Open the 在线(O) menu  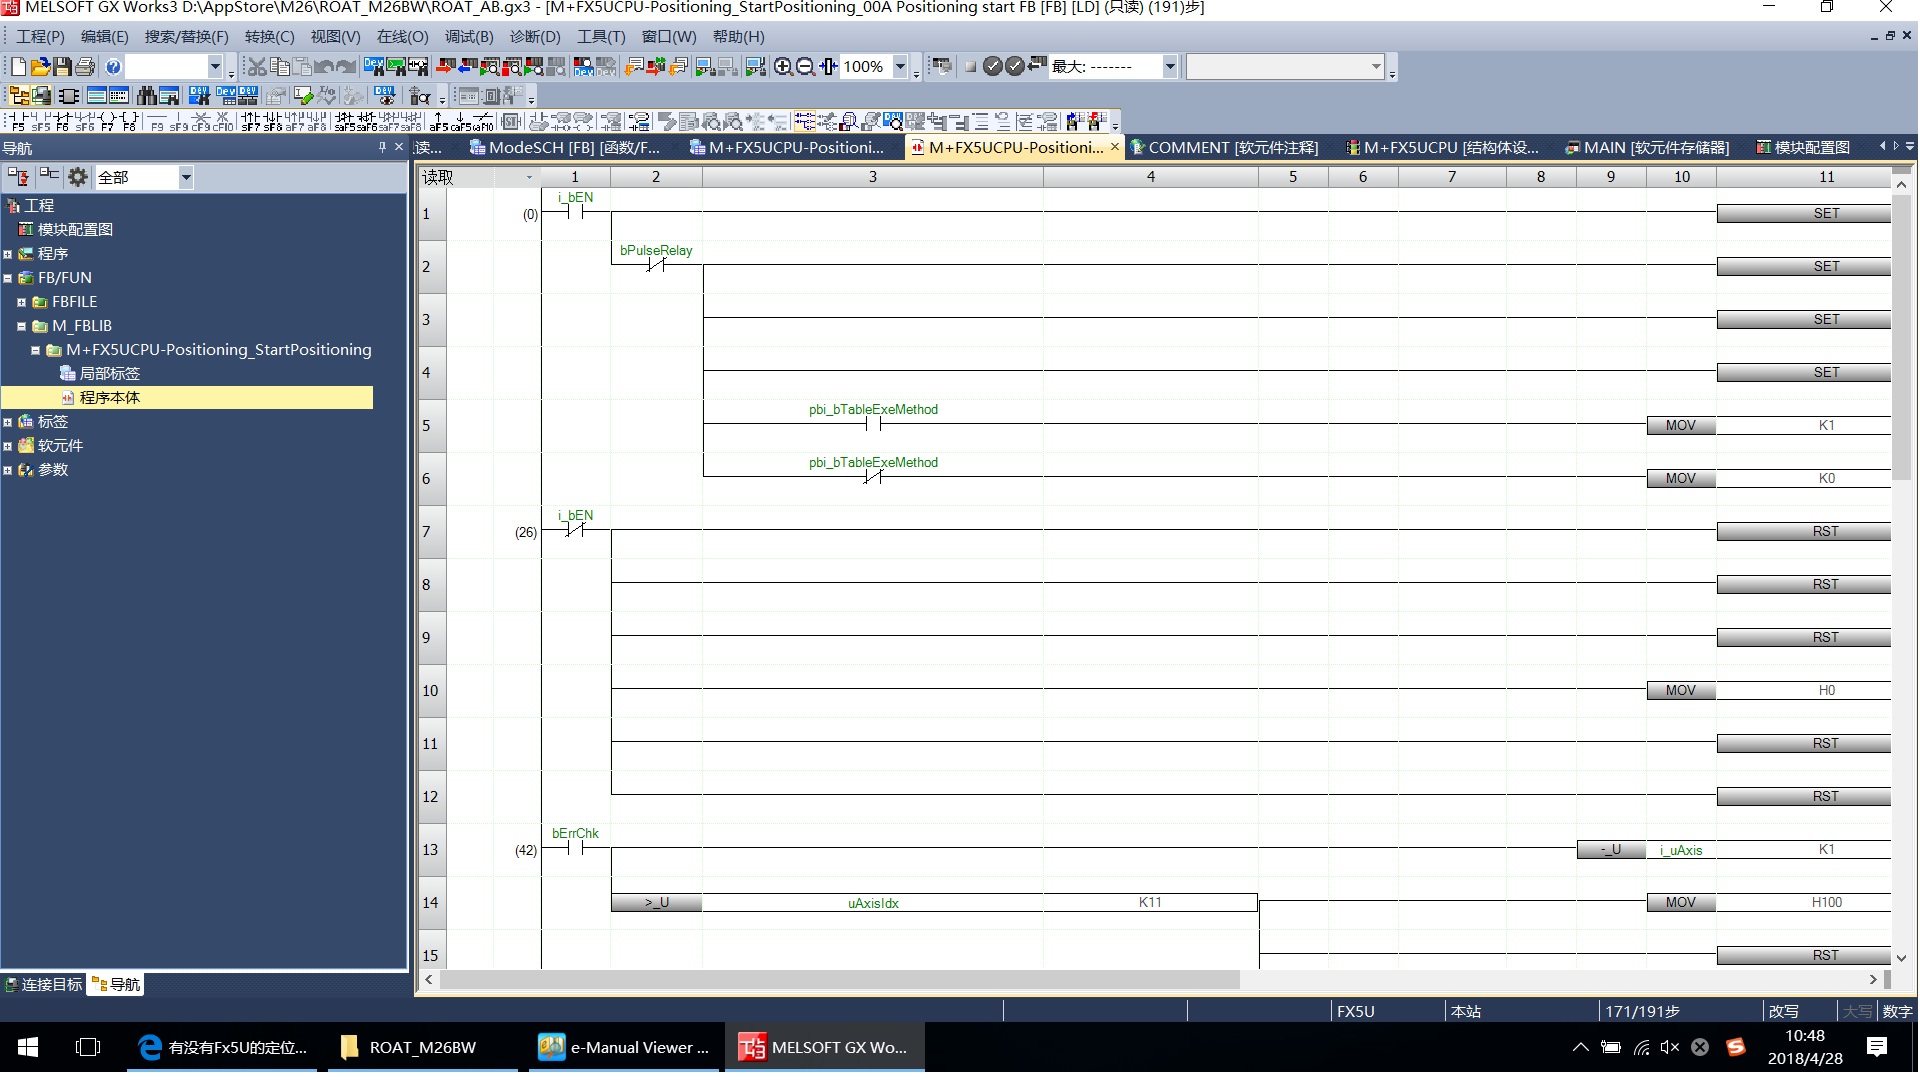[402, 37]
